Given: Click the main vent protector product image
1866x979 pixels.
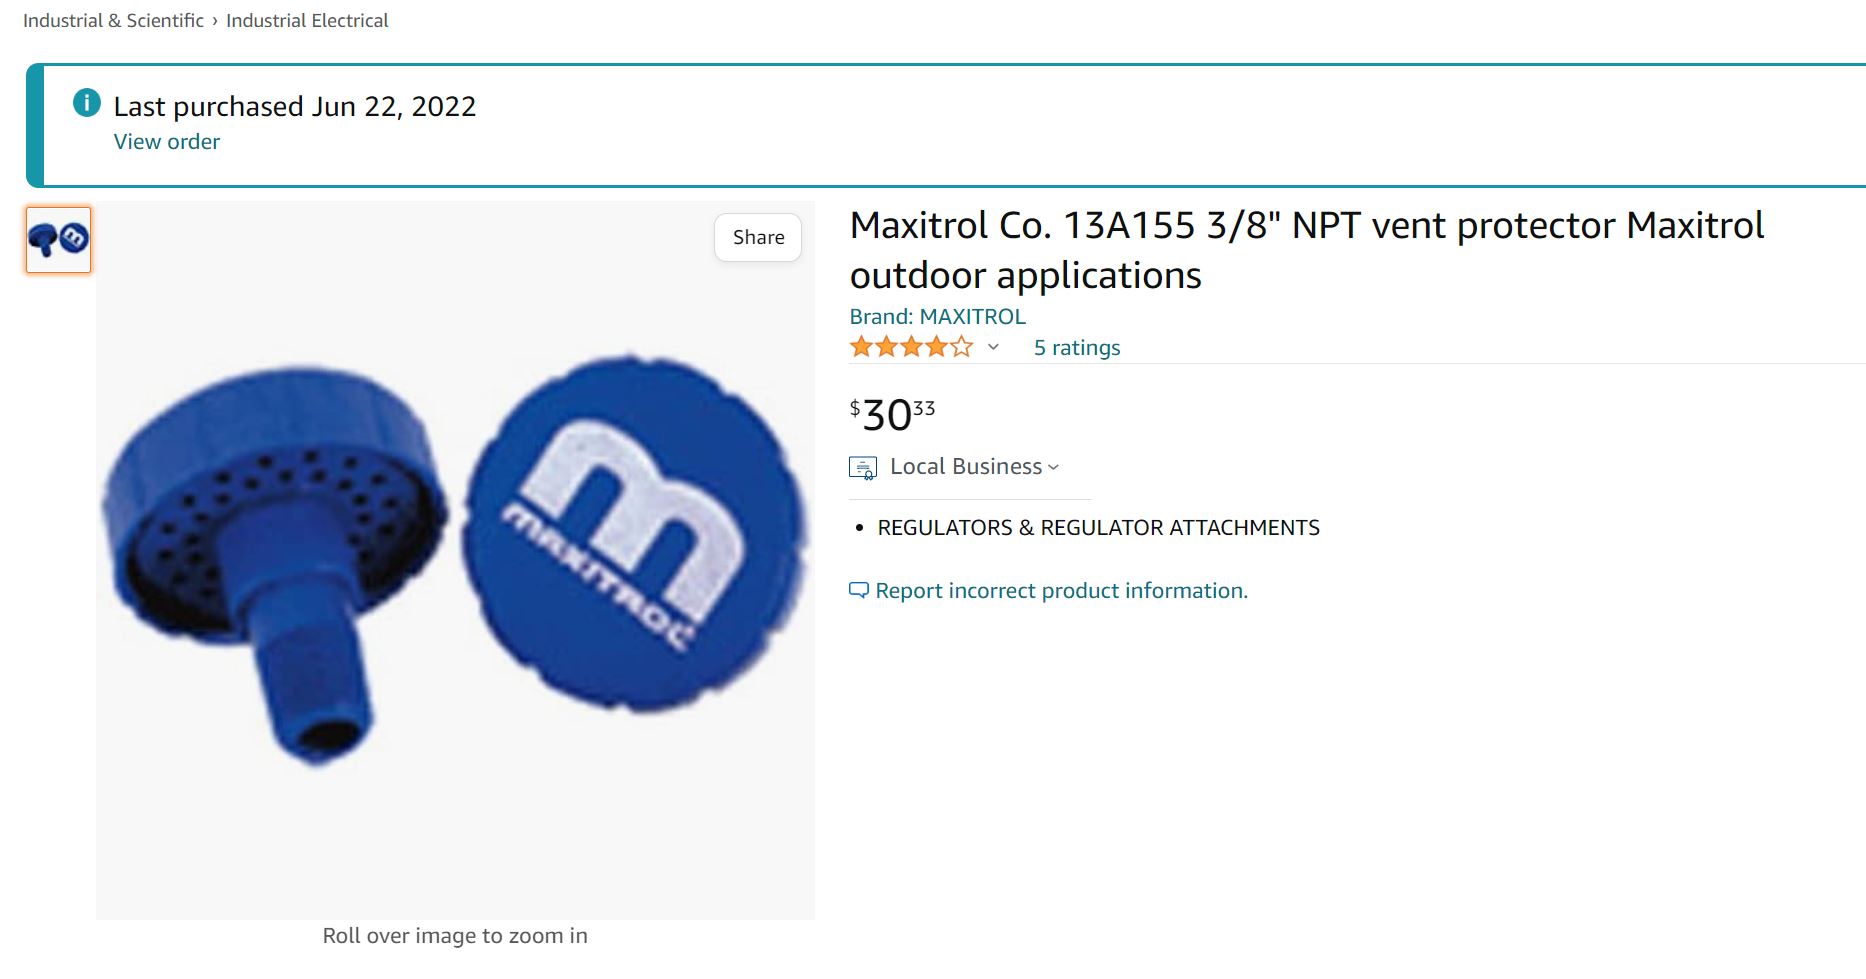Looking at the screenshot, I should point(455,560).
